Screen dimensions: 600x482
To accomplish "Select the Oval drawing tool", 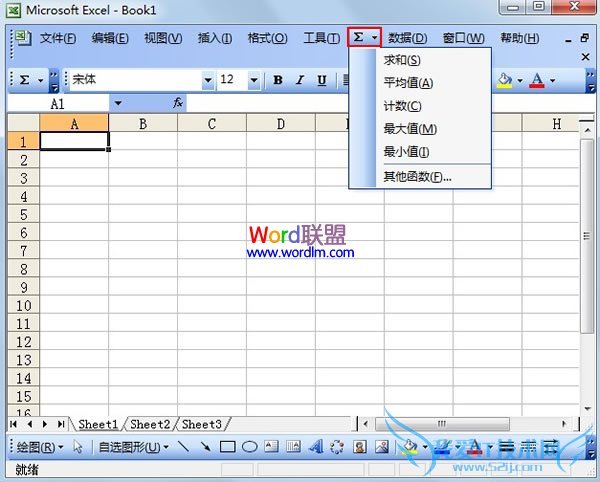I will click(249, 446).
